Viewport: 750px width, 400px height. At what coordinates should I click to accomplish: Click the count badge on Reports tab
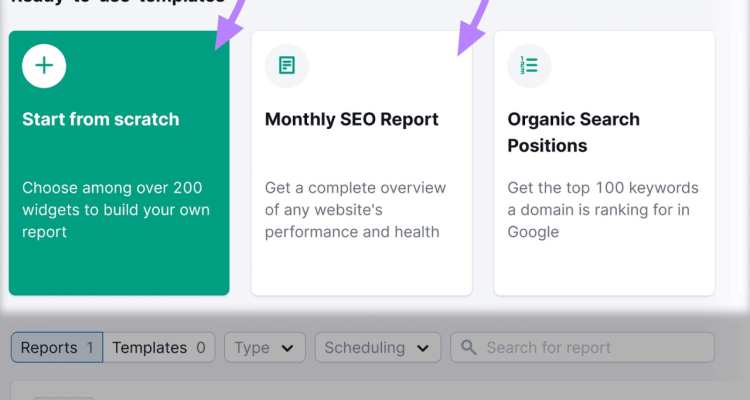89,348
